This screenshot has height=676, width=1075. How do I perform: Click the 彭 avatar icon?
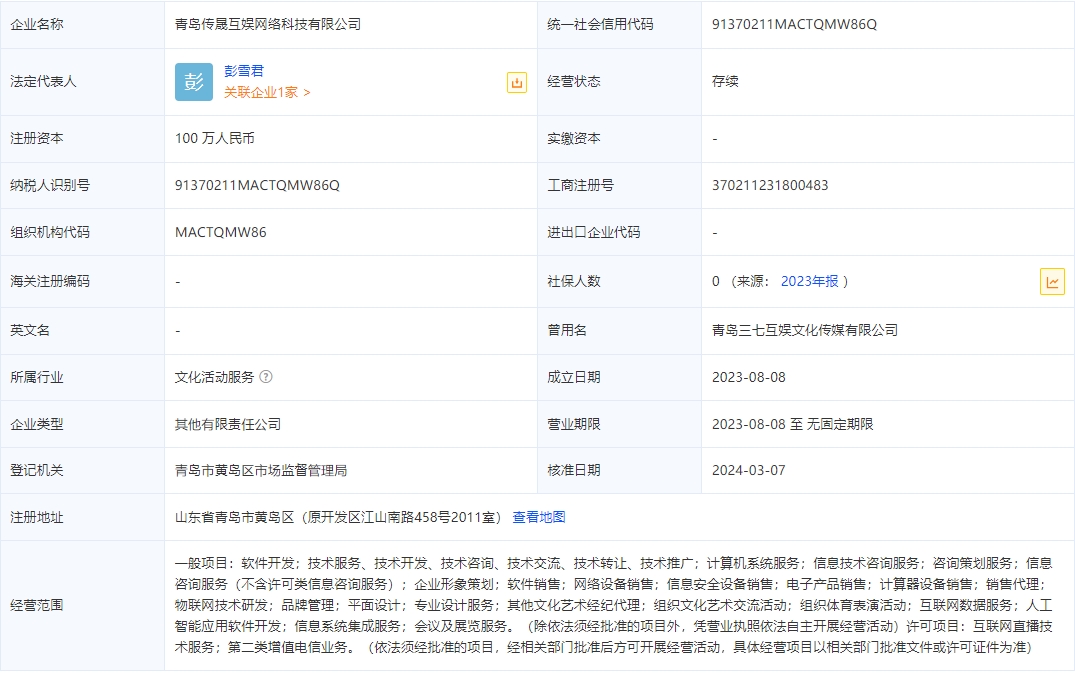point(194,82)
